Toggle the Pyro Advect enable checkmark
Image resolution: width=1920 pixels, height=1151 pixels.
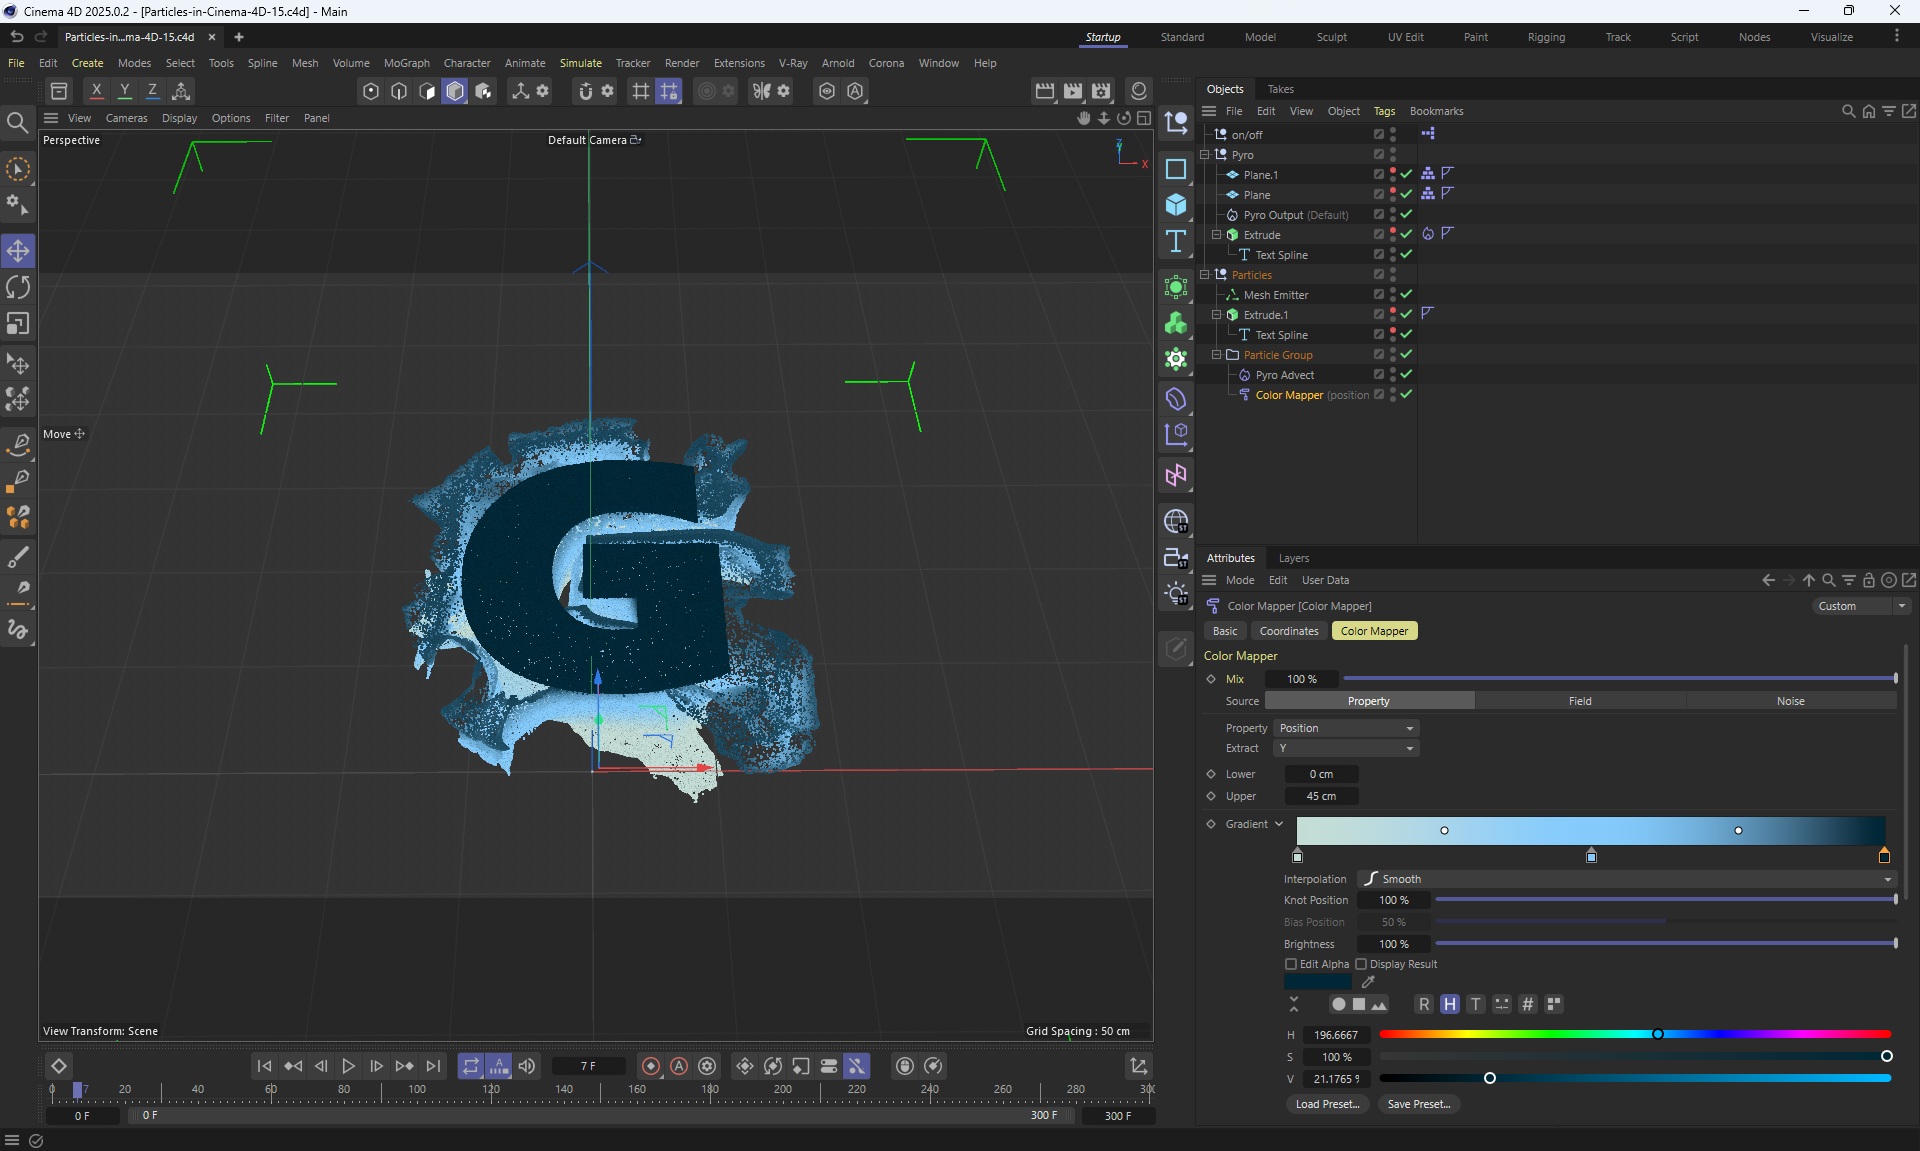click(x=1406, y=374)
